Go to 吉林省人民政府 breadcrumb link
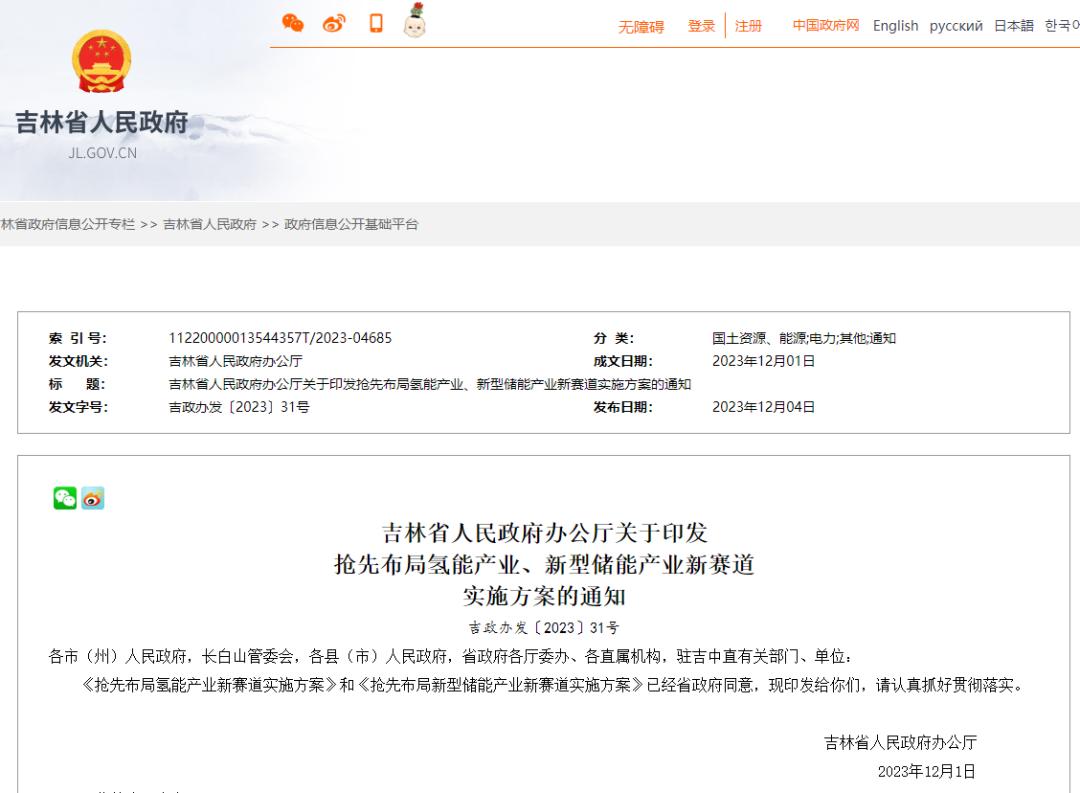The image size is (1080, 793). (x=210, y=225)
